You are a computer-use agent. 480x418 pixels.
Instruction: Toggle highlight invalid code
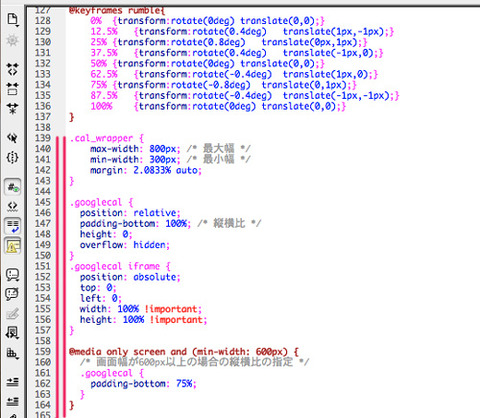pos(13,206)
